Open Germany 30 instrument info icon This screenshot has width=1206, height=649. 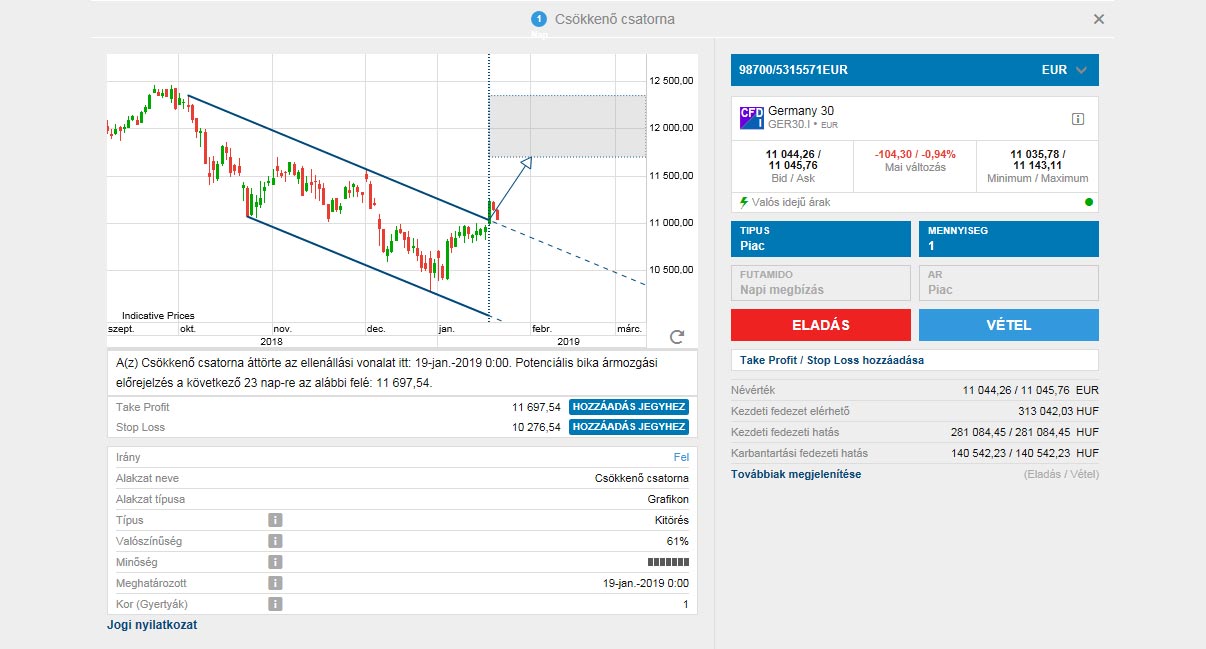pos(1078,119)
